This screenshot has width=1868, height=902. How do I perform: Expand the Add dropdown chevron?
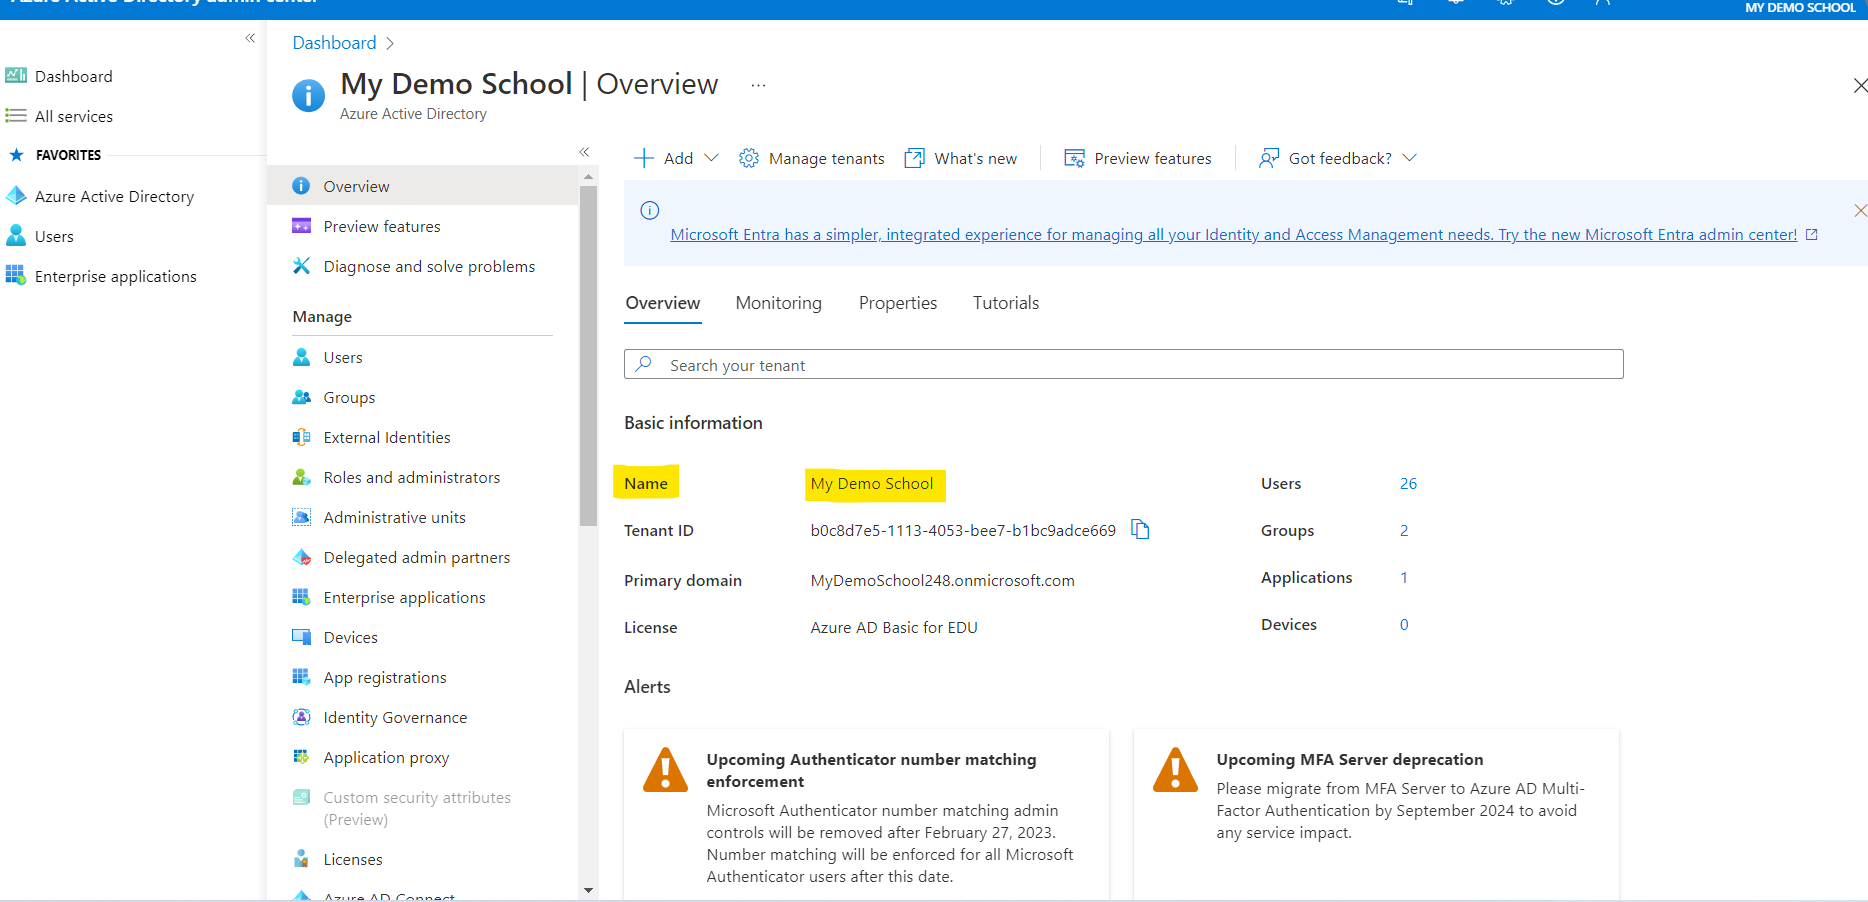point(712,158)
